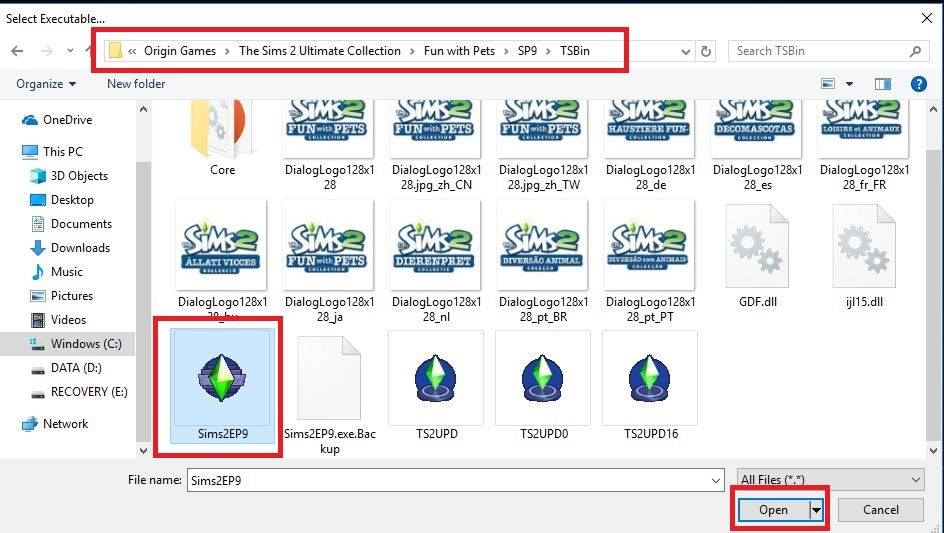Click the Cancel button

coord(880,510)
